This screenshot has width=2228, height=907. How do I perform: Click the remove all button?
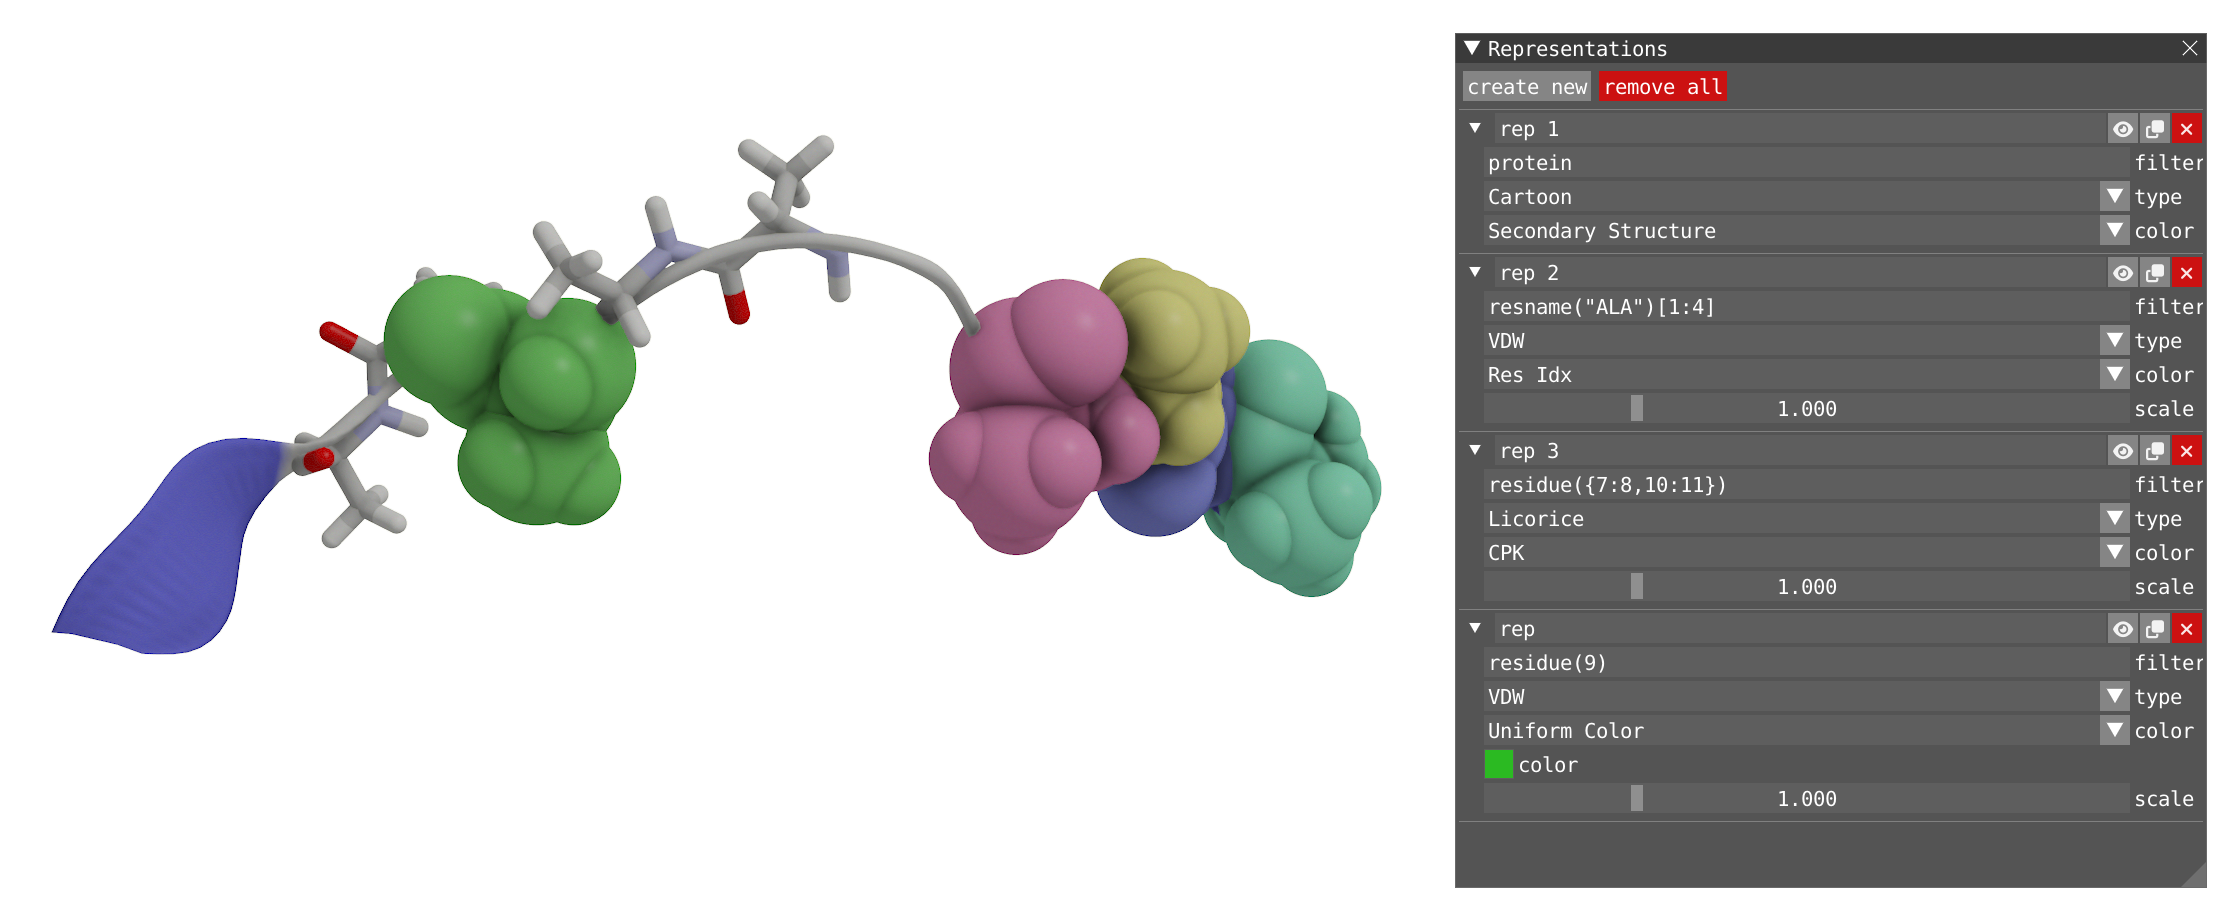click(1663, 87)
